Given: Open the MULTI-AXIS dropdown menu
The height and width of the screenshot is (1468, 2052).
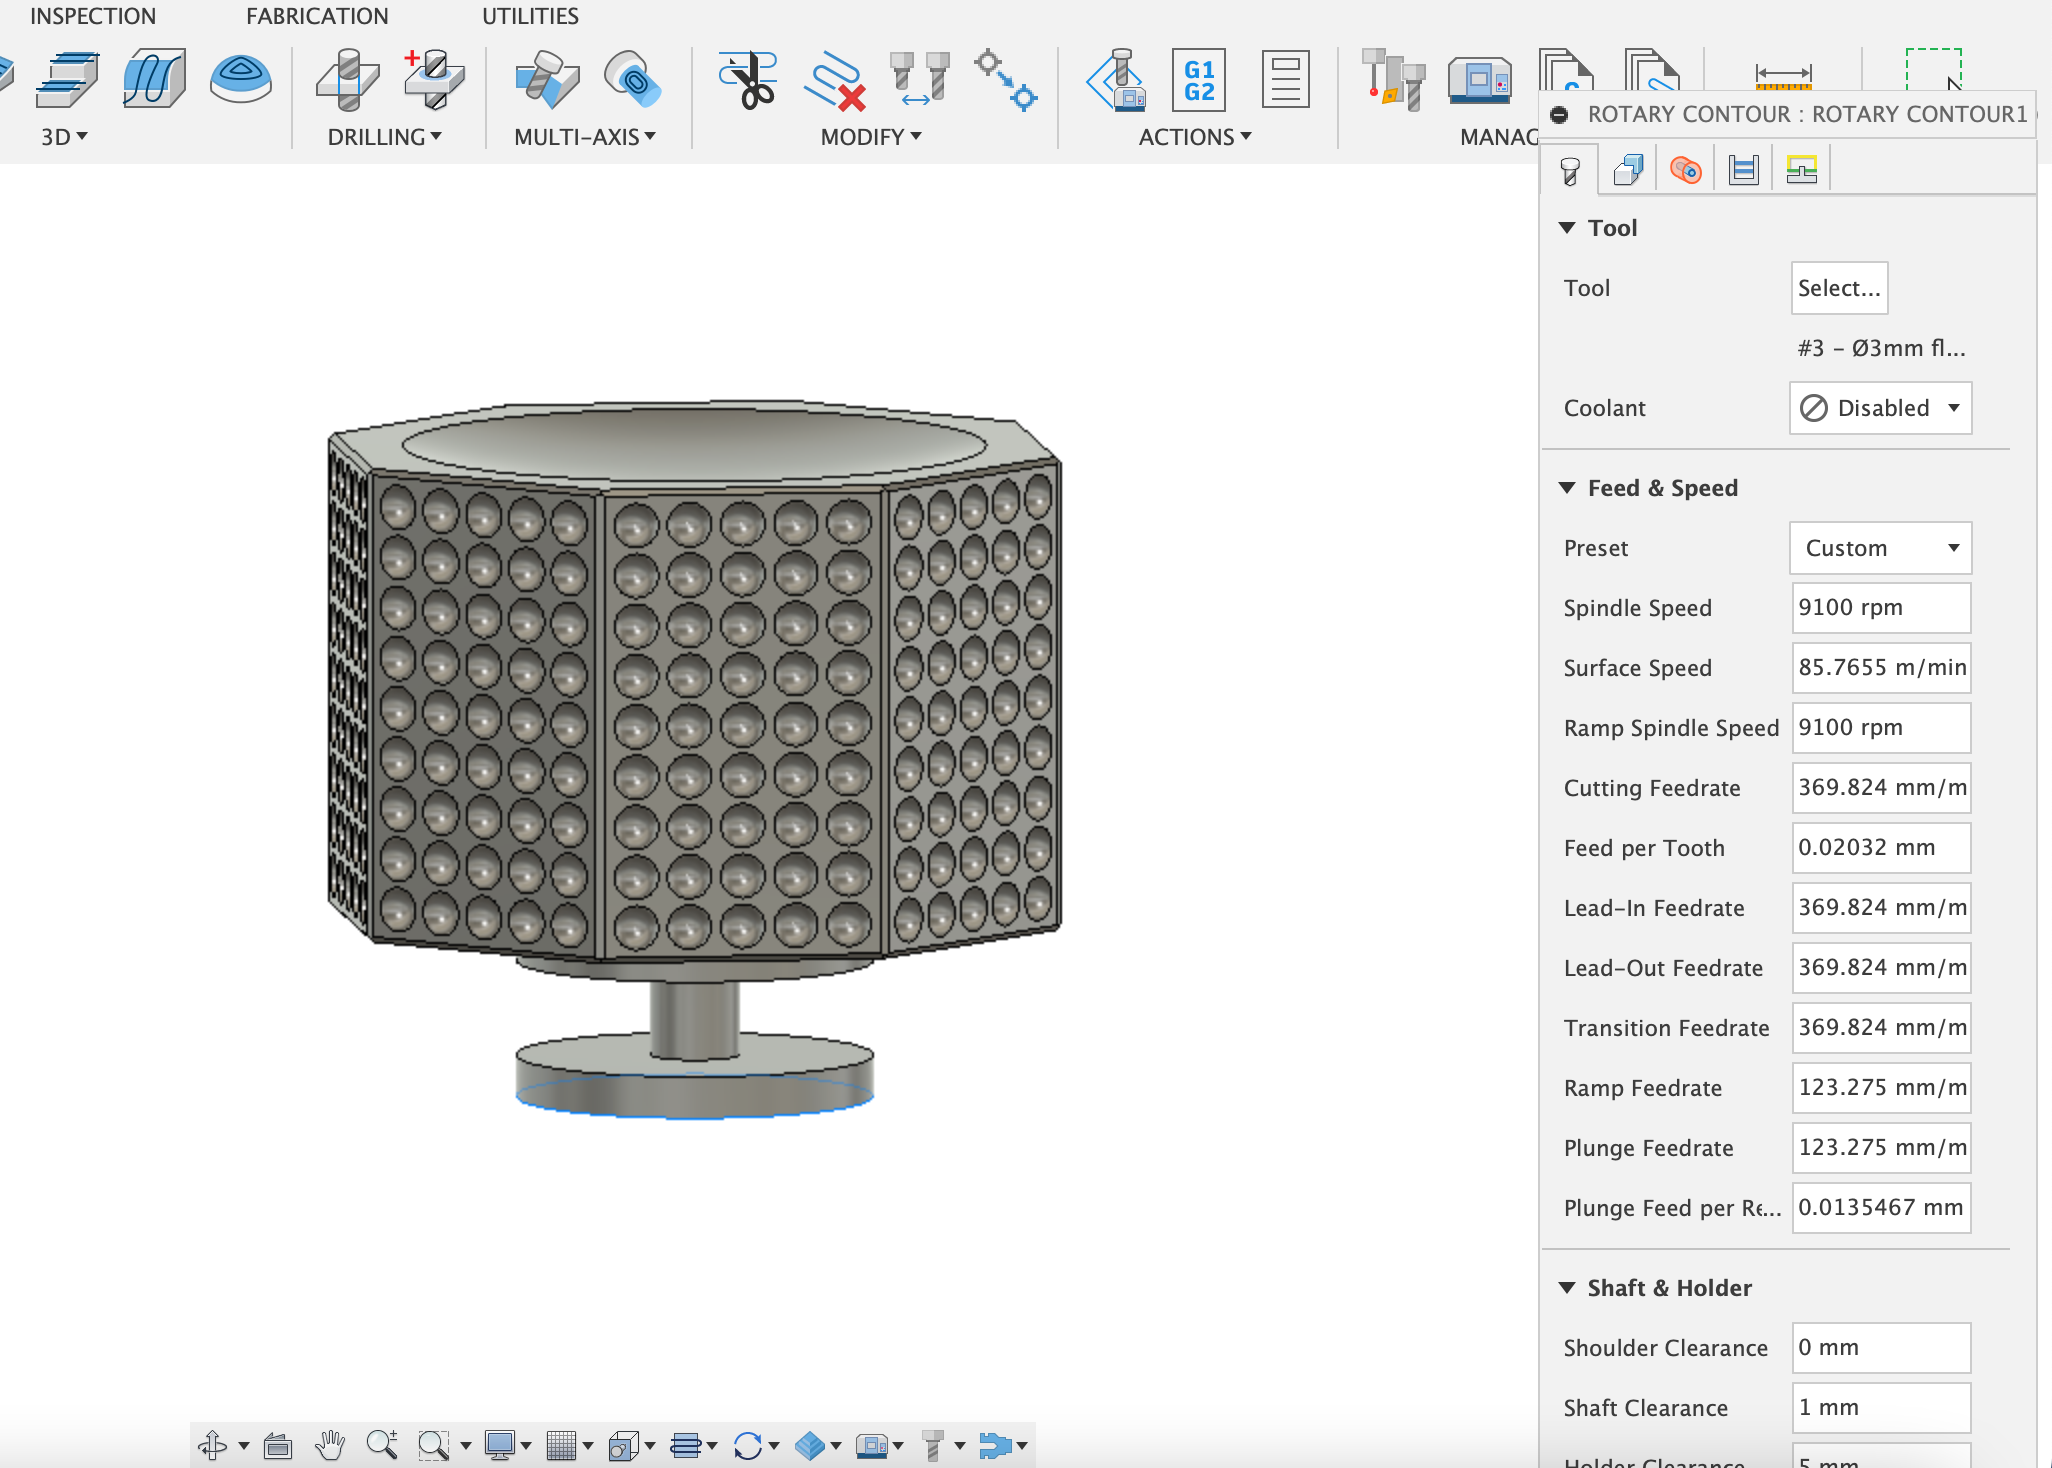Looking at the screenshot, I should pos(584,137).
